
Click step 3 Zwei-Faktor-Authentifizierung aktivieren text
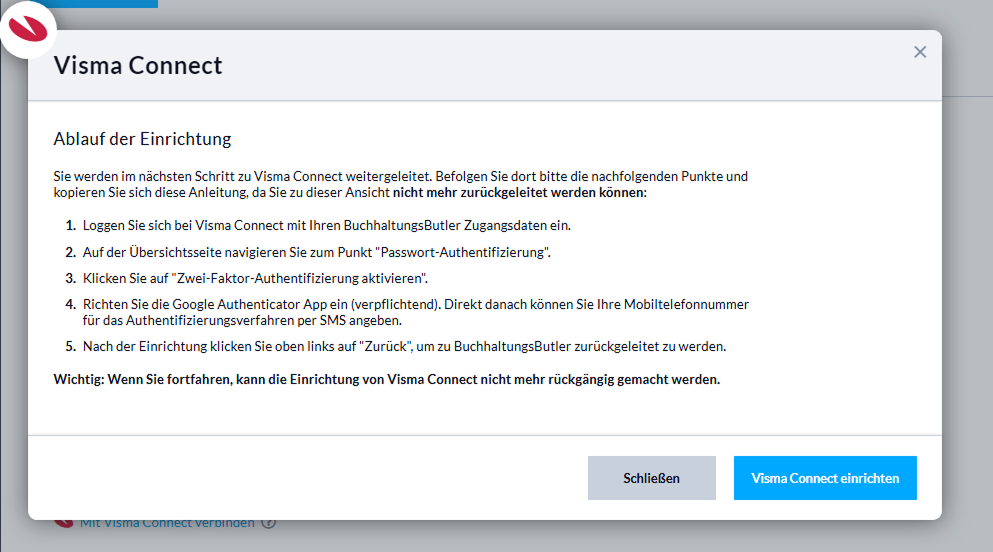pos(255,278)
